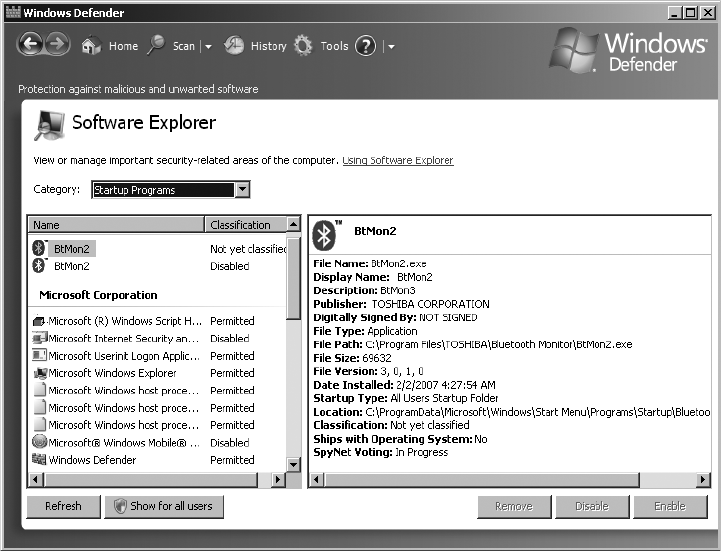The width and height of the screenshot is (721, 551).
Task: Select Microsoft (R) Windows Script H... entry
Action: [x=159, y=321]
